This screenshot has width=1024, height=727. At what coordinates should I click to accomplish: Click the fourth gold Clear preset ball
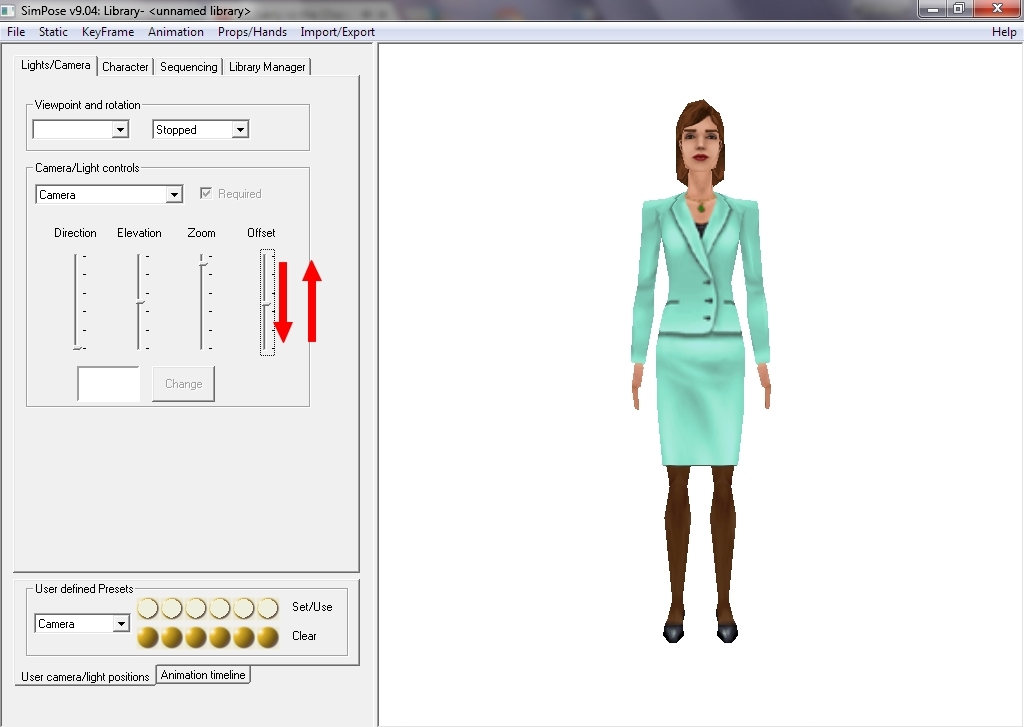click(x=220, y=637)
